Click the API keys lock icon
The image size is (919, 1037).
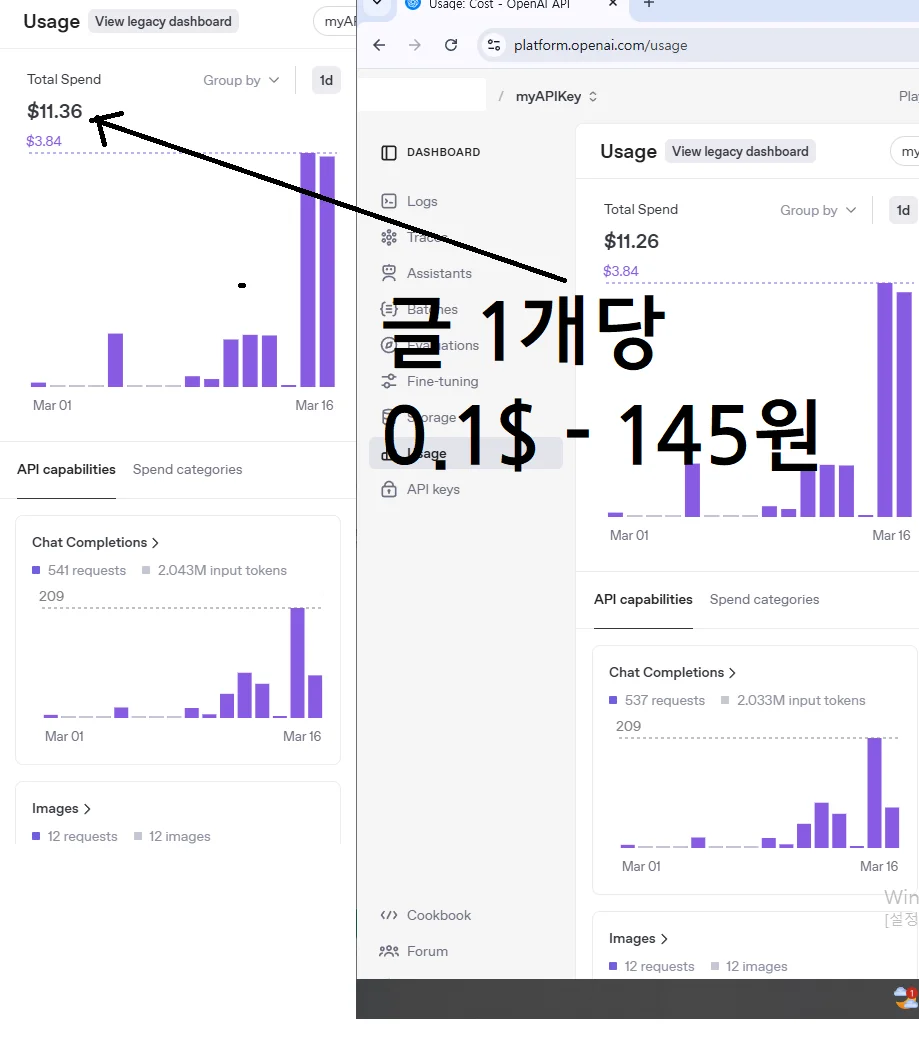(389, 489)
